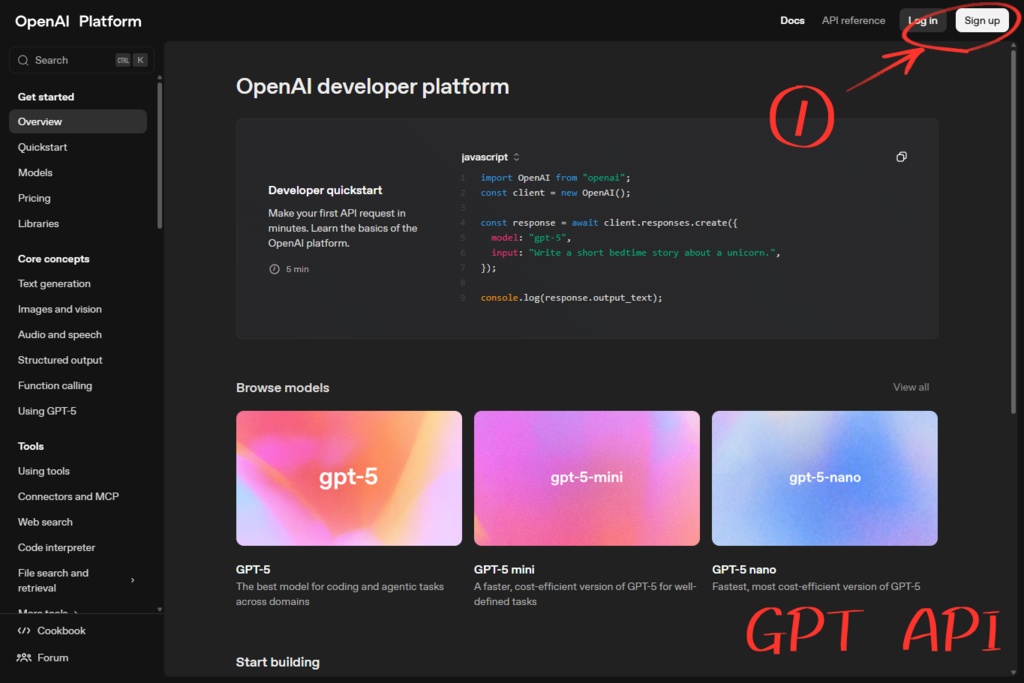Screen dimensions: 1024x683
Task: Click the Log in button
Action: click(922, 20)
